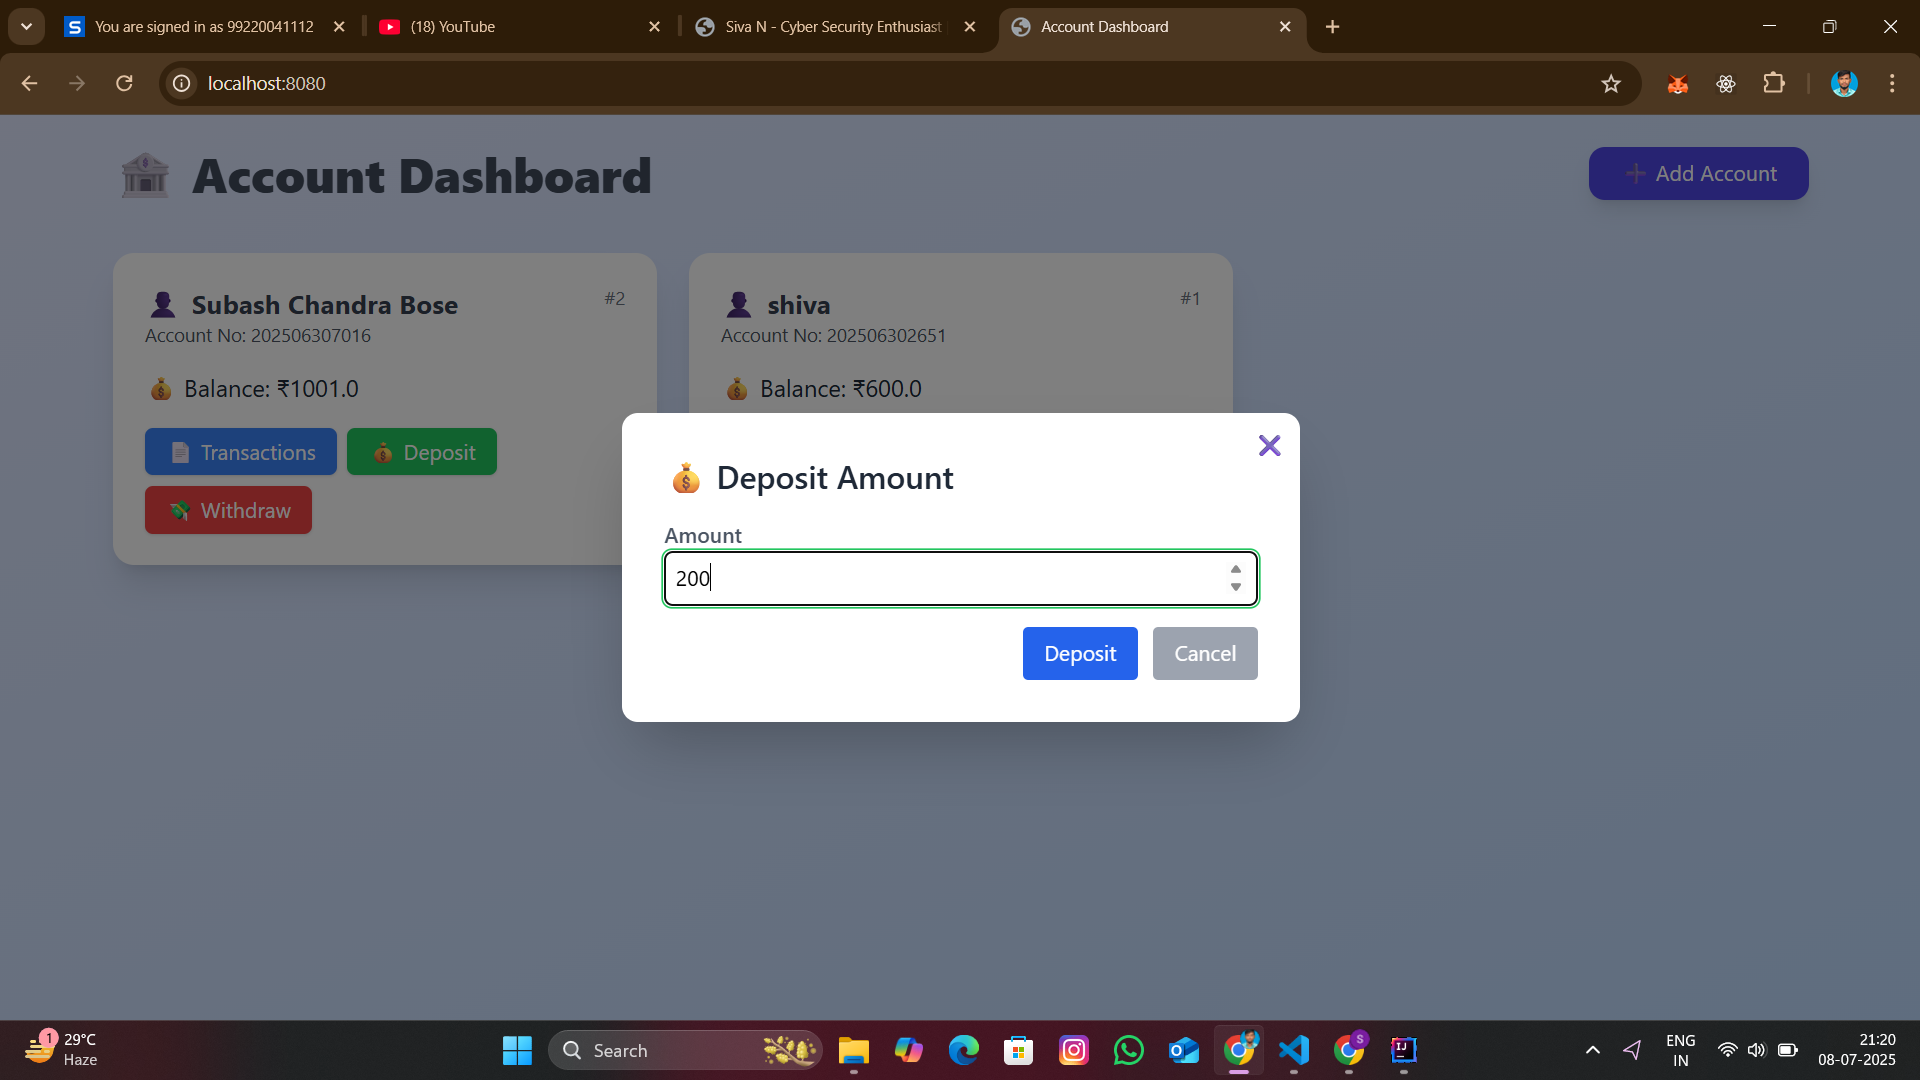Show hidden system tray icons
Viewport: 1920px width, 1080px height.
(x=1593, y=1050)
